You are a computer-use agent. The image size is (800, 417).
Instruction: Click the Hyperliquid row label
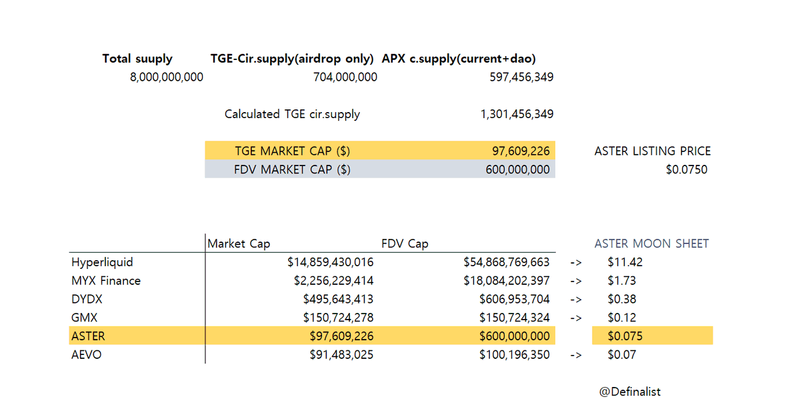point(102,262)
